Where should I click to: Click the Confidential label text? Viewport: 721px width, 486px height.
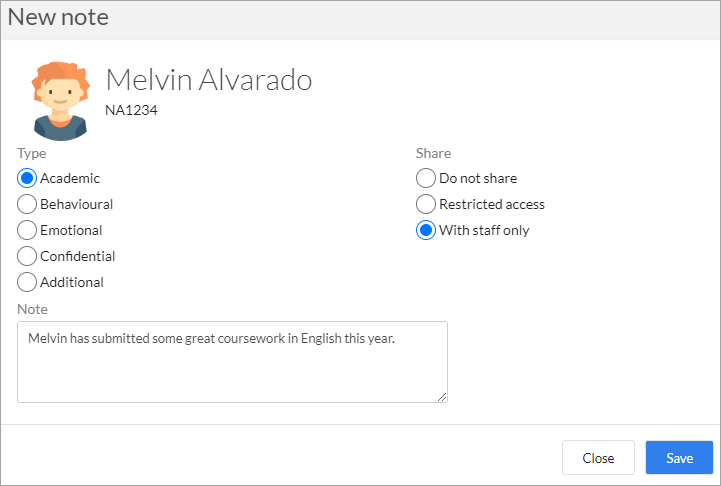tap(78, 256)
